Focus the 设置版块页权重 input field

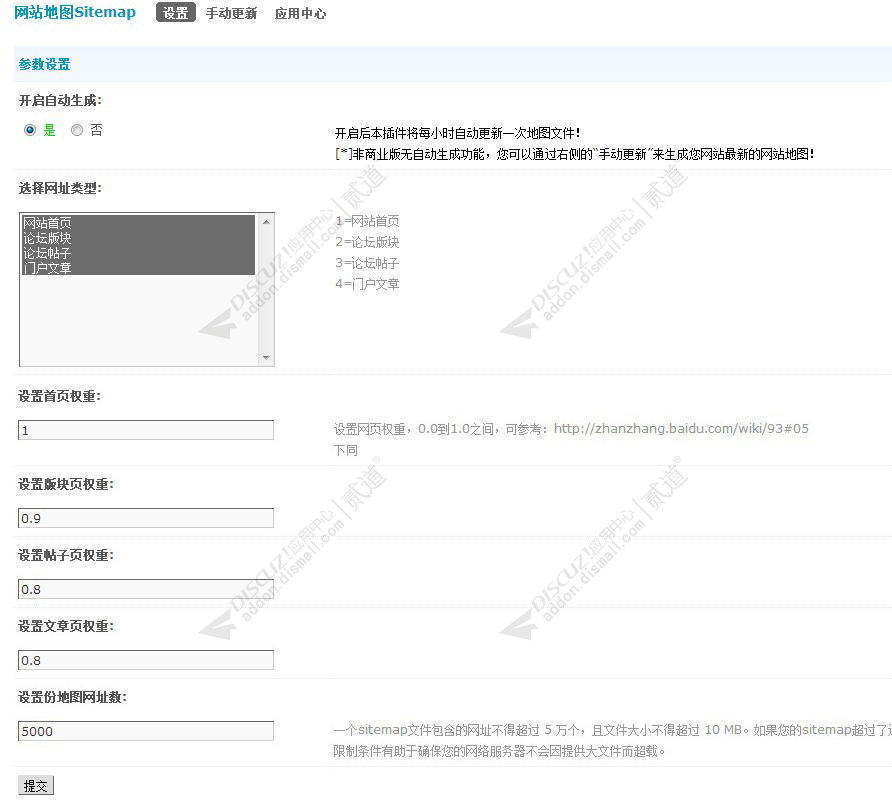tap(146, 518)
